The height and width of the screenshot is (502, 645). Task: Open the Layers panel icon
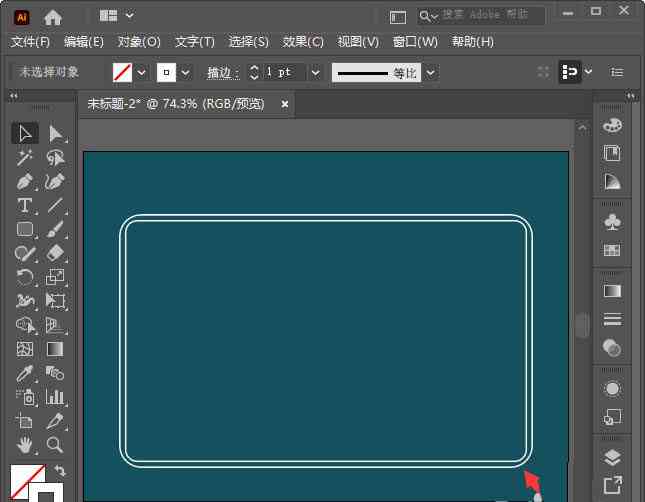[x=613, y=457]
